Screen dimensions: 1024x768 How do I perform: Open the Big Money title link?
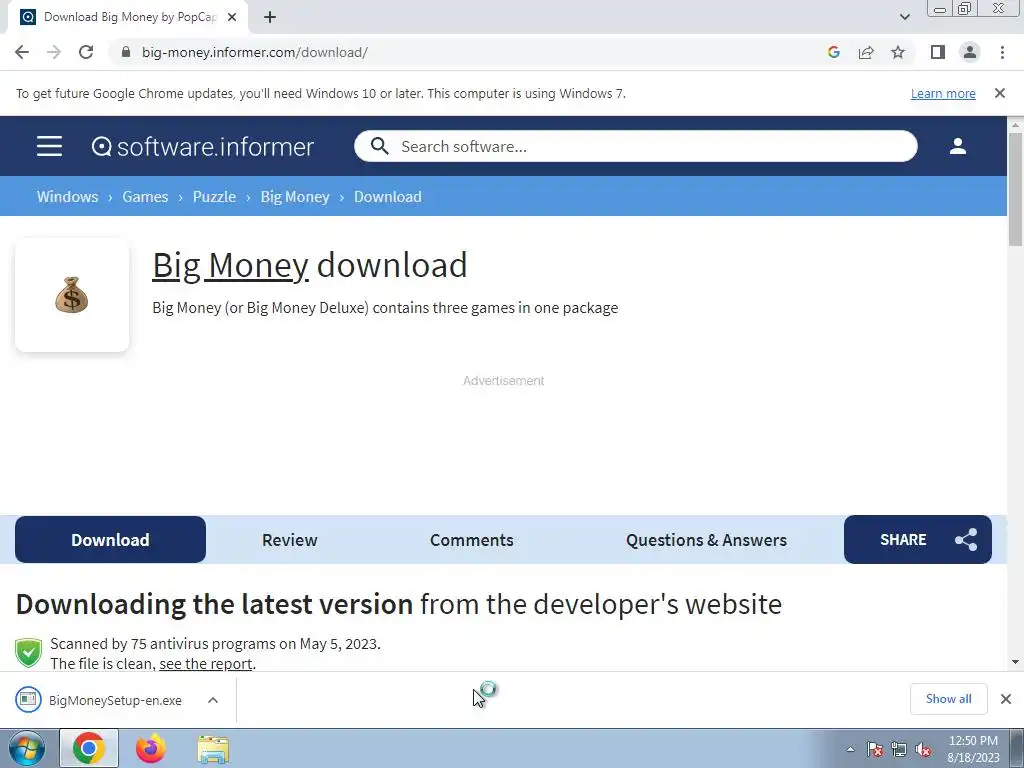[231, 265]
